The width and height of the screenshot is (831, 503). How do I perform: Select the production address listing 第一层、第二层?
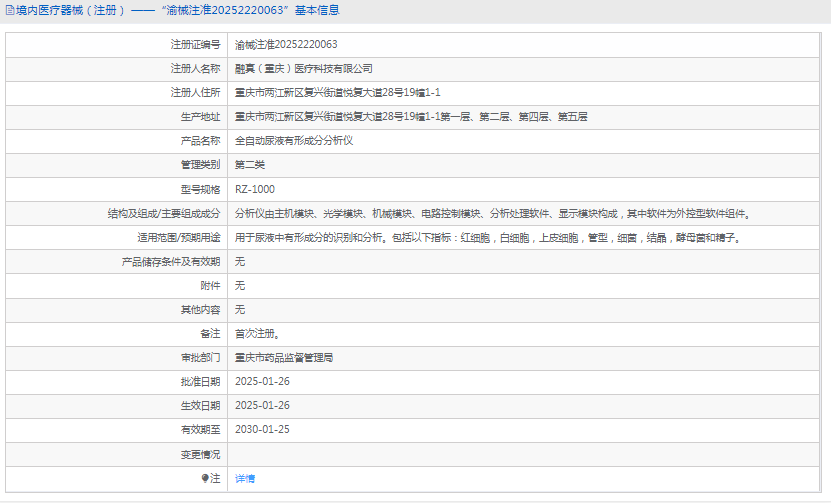click(411, 117)
